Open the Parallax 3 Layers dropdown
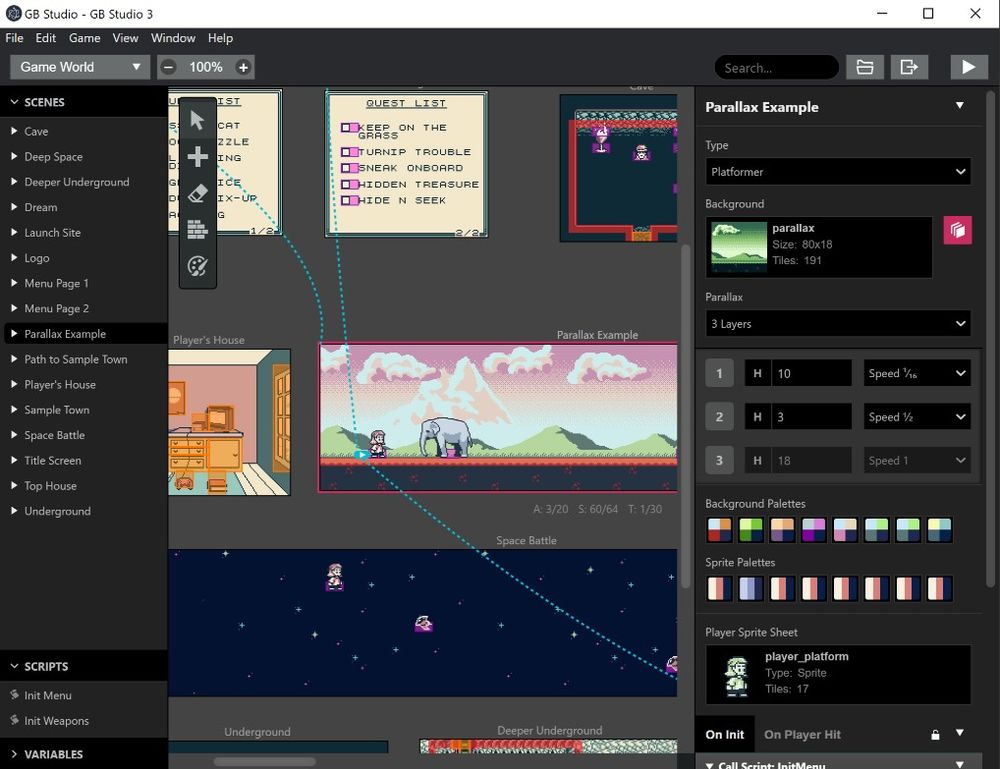This screenshot has width=1000, height=769. click(x=838, y=323)
